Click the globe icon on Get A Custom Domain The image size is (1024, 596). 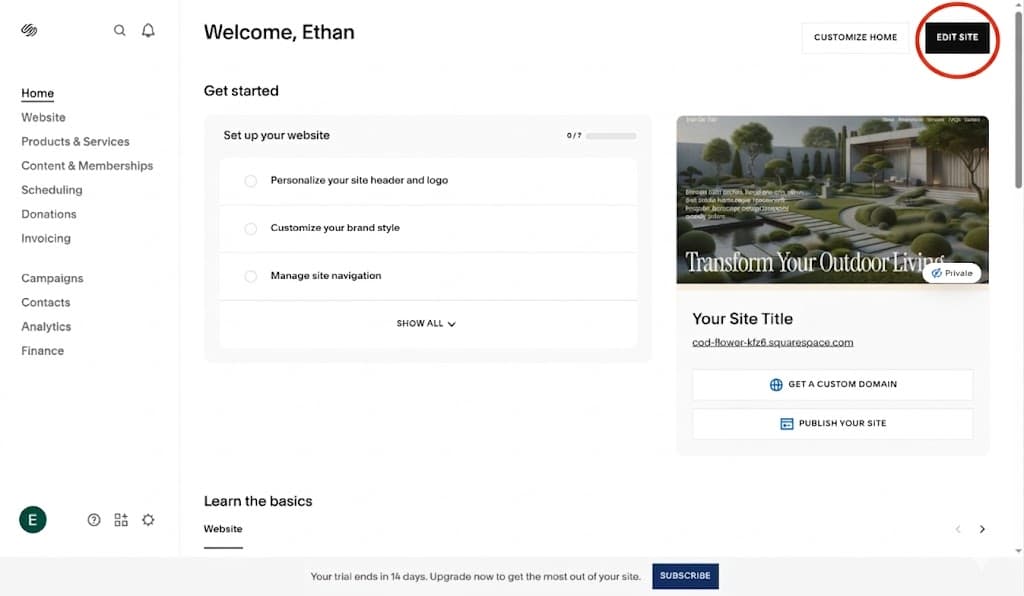(x=776, y=384)
